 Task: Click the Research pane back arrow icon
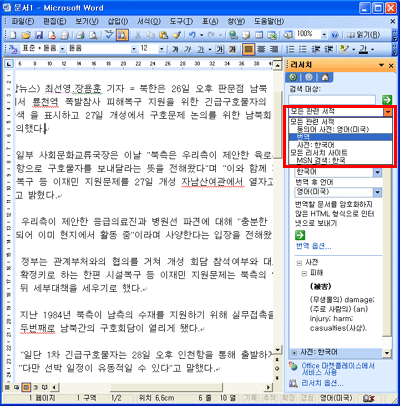293,78
